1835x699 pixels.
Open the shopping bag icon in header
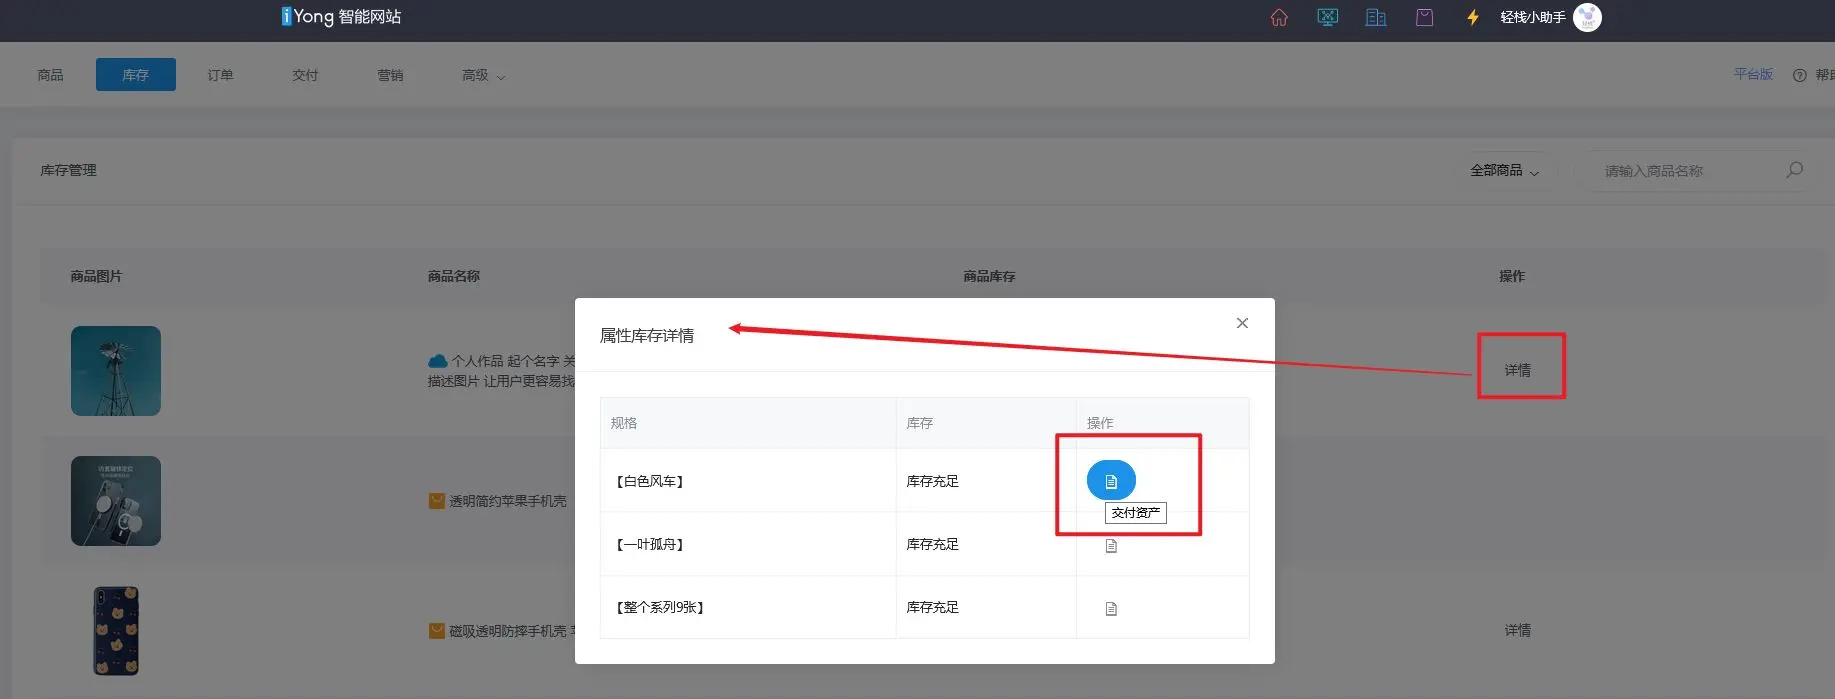(1424, 18)
